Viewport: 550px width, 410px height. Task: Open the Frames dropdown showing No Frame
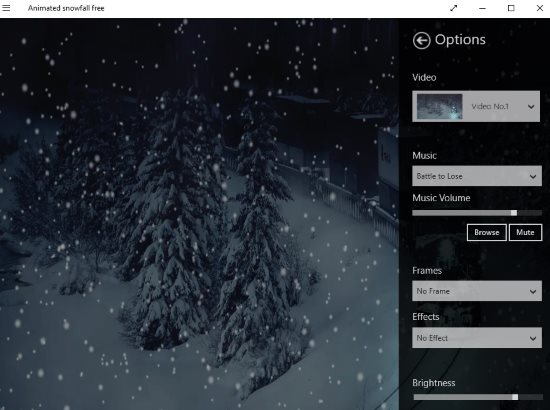[x=477, y=291]
